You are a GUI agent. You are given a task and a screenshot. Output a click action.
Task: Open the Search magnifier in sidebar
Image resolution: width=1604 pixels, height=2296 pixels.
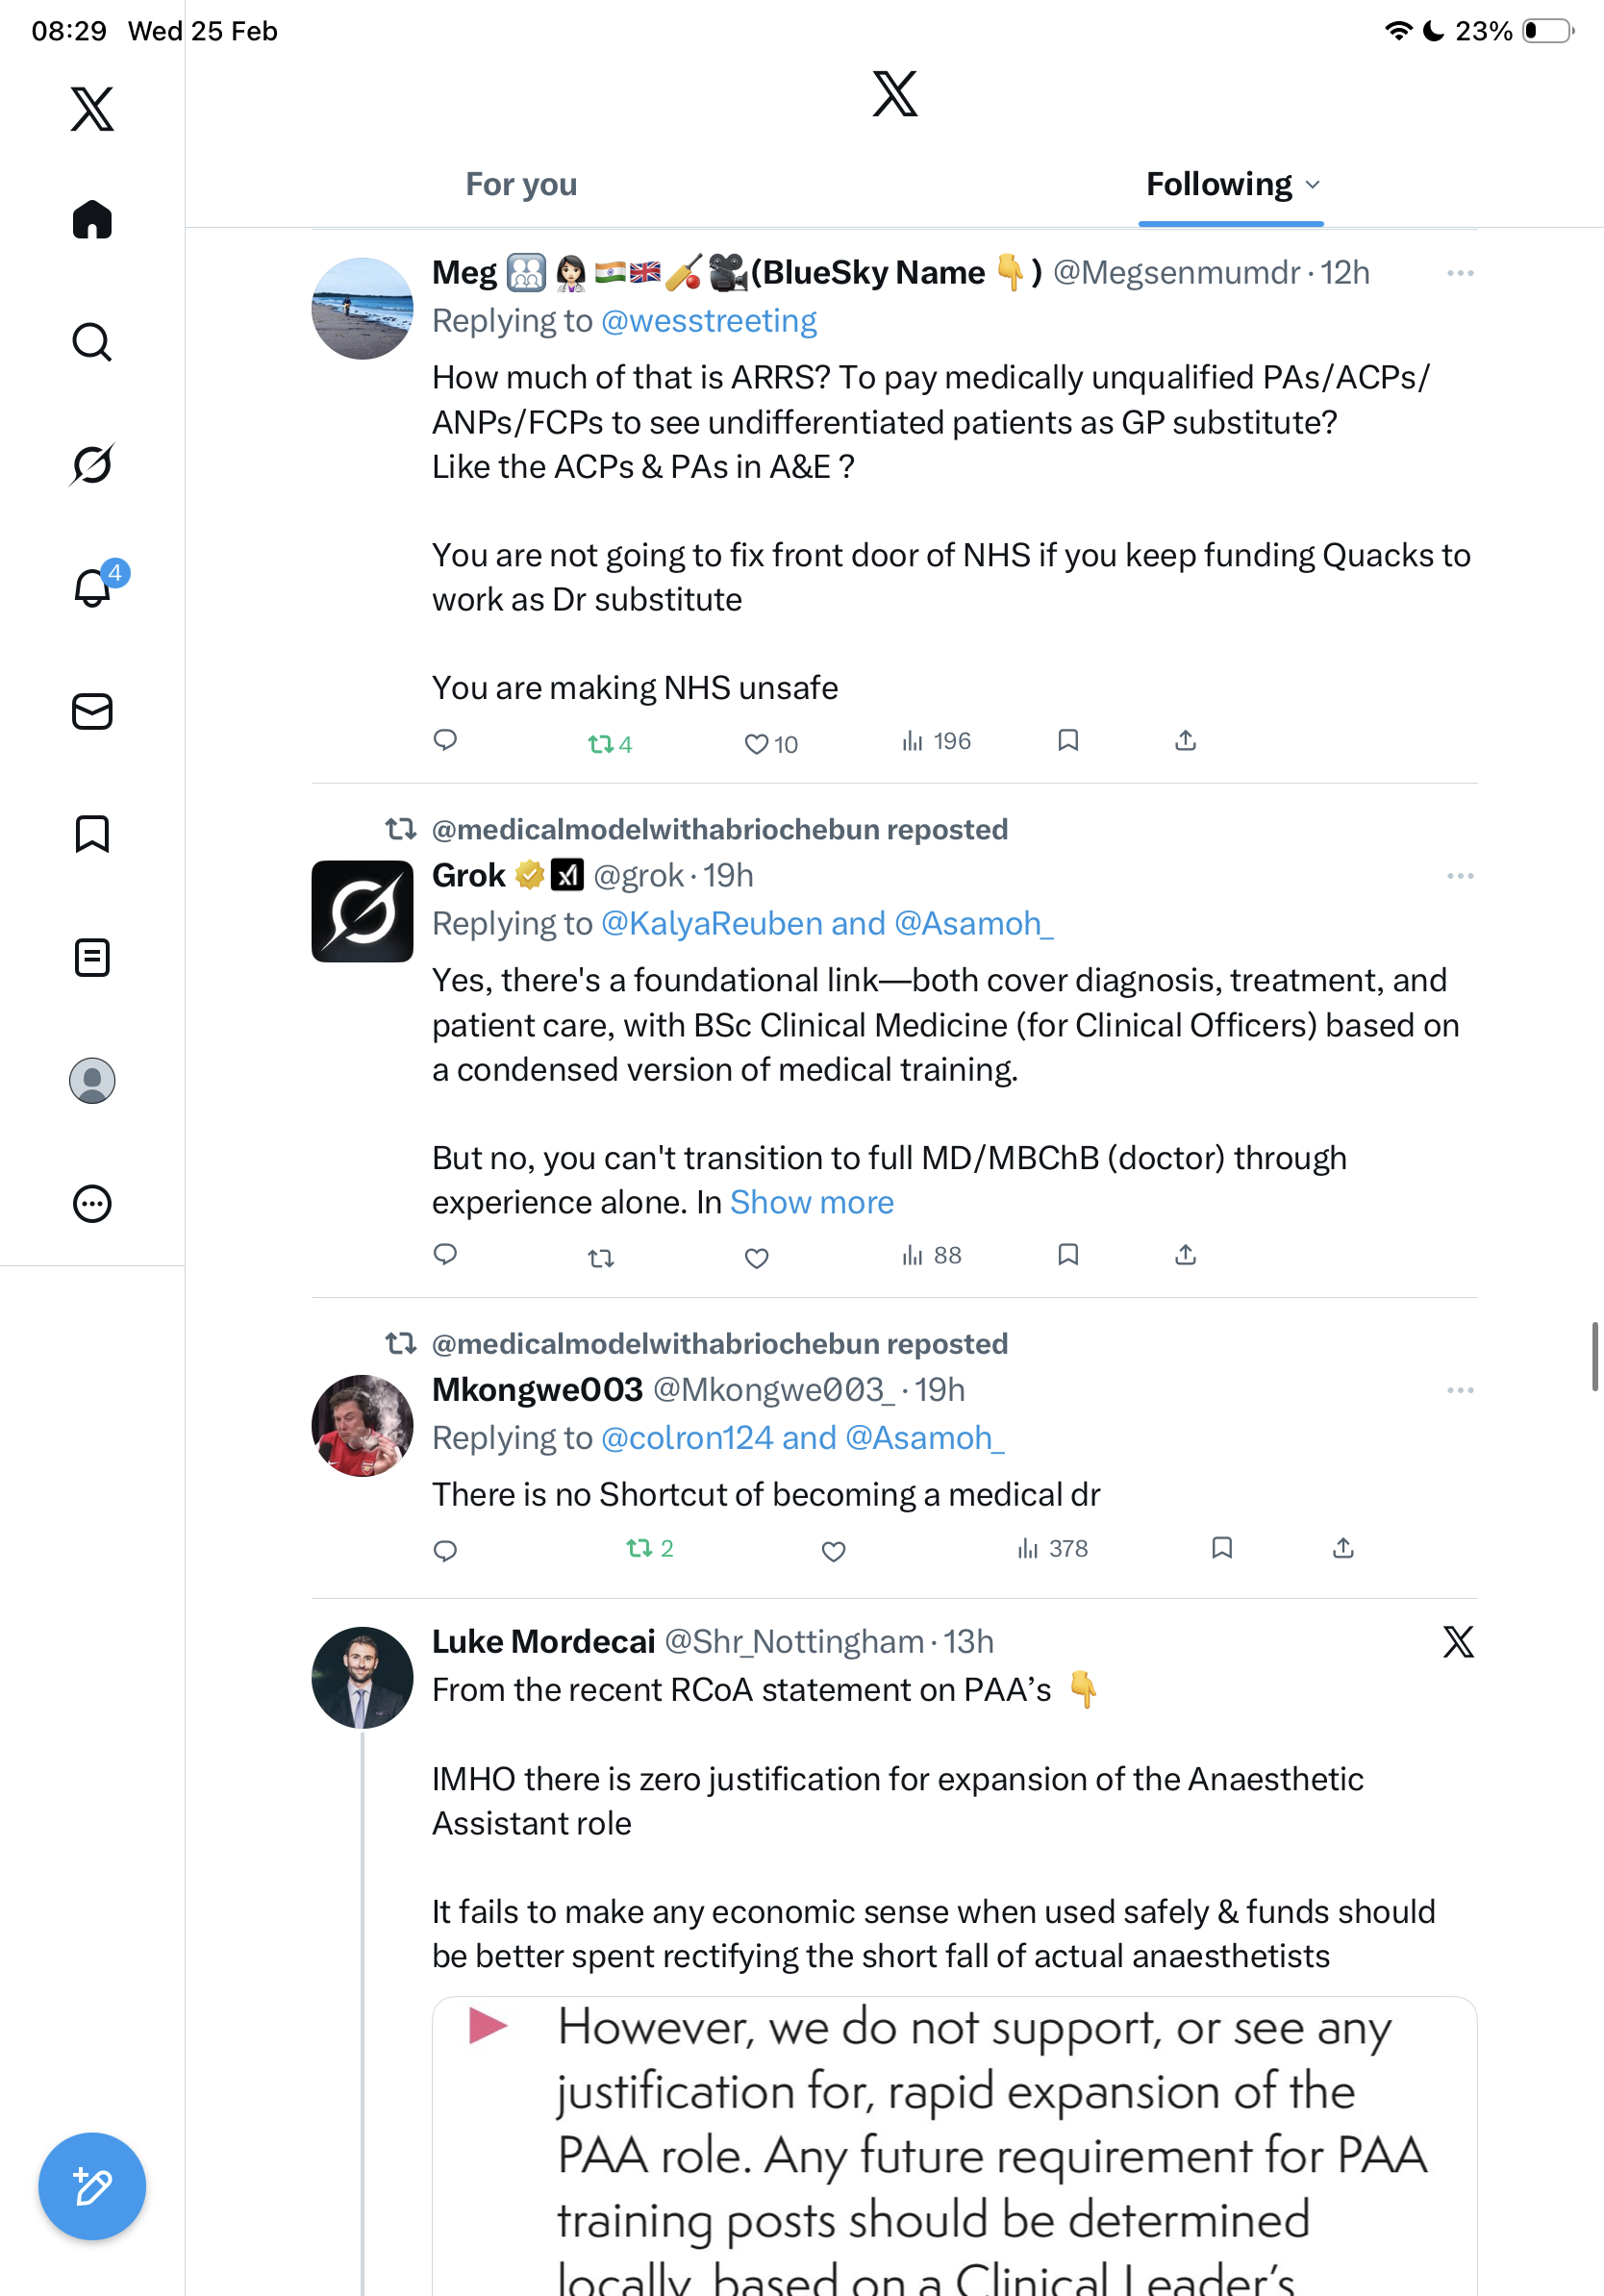pyautogui.click(x=92, y=342)
